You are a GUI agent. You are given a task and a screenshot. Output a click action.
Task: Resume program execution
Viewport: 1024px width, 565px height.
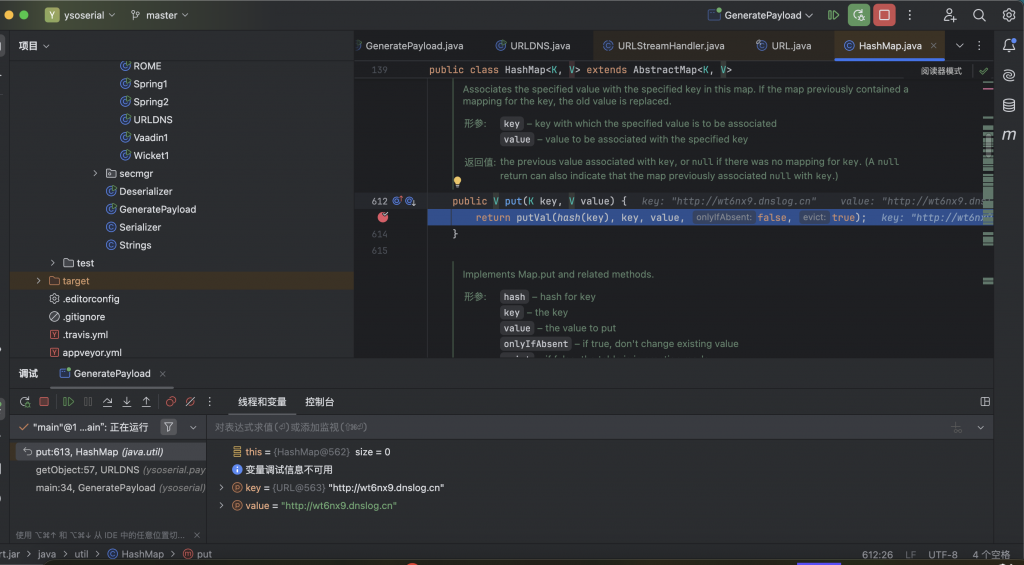pyautogui.click(x=68, y=402)
